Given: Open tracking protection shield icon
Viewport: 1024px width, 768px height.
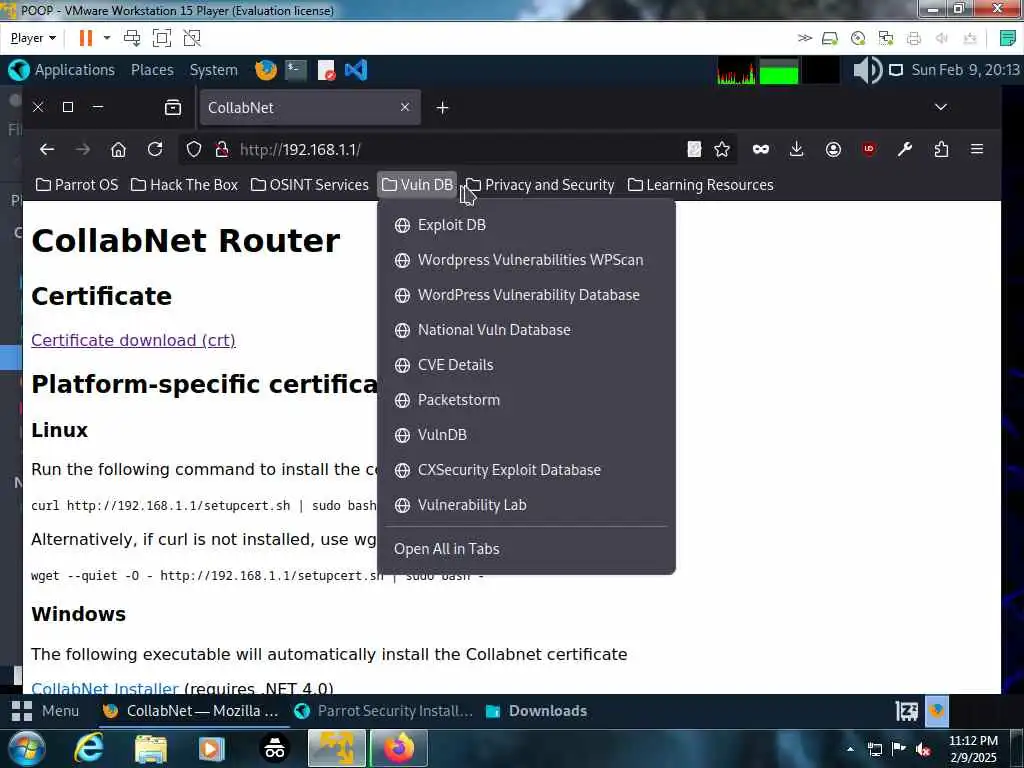Looking at the screenshot, I should (x=194, y=150).
